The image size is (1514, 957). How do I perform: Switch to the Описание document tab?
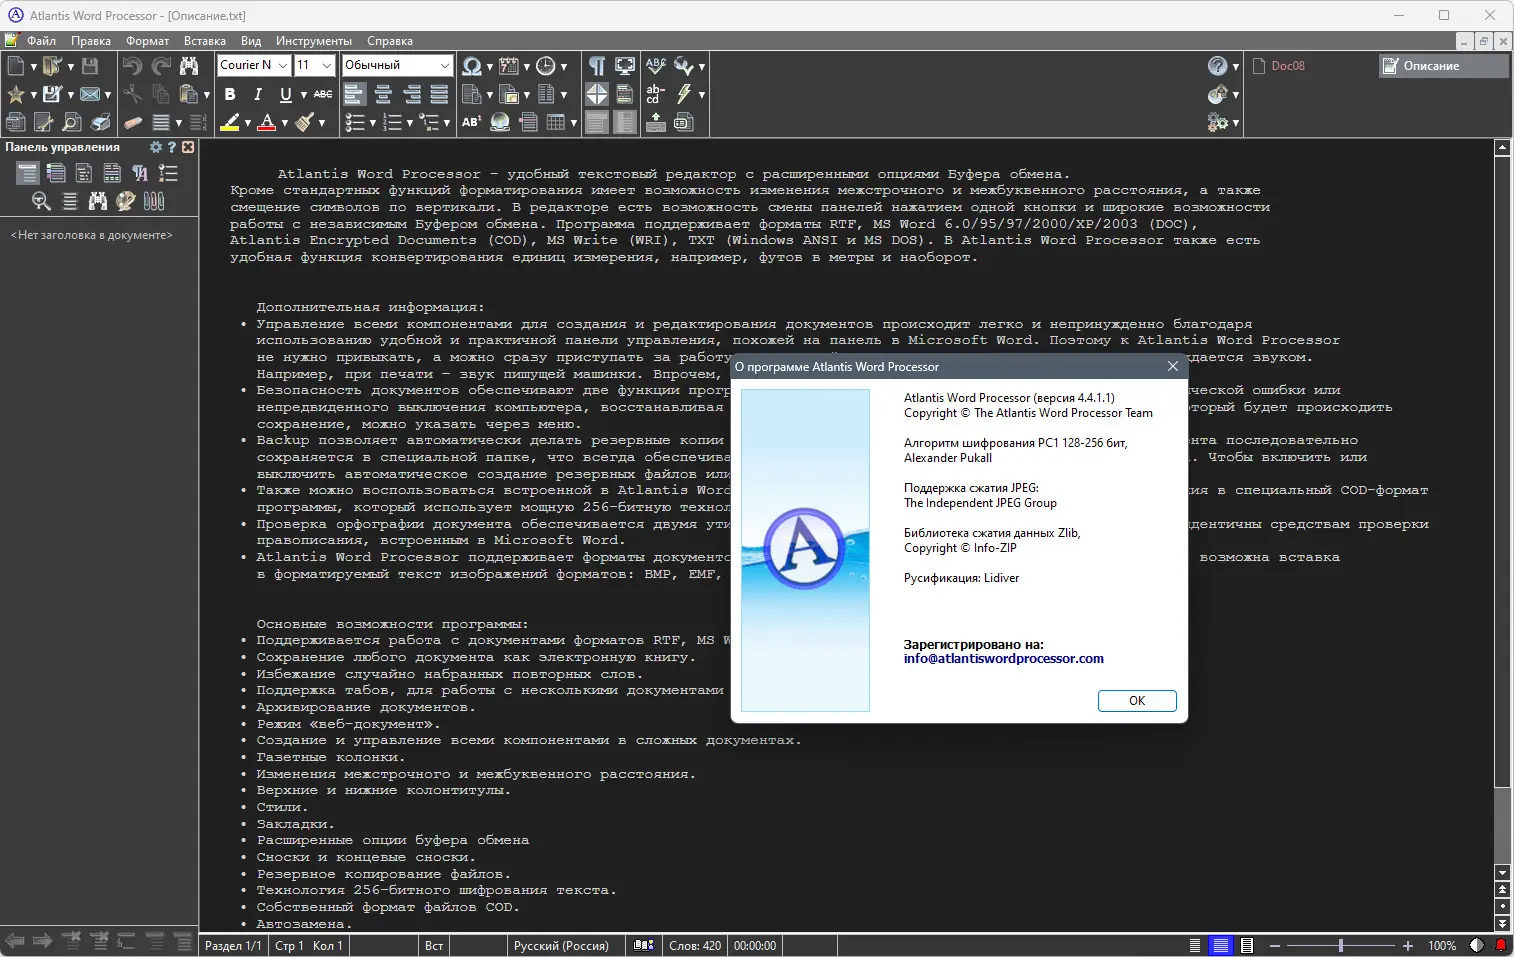(1444, 66)
